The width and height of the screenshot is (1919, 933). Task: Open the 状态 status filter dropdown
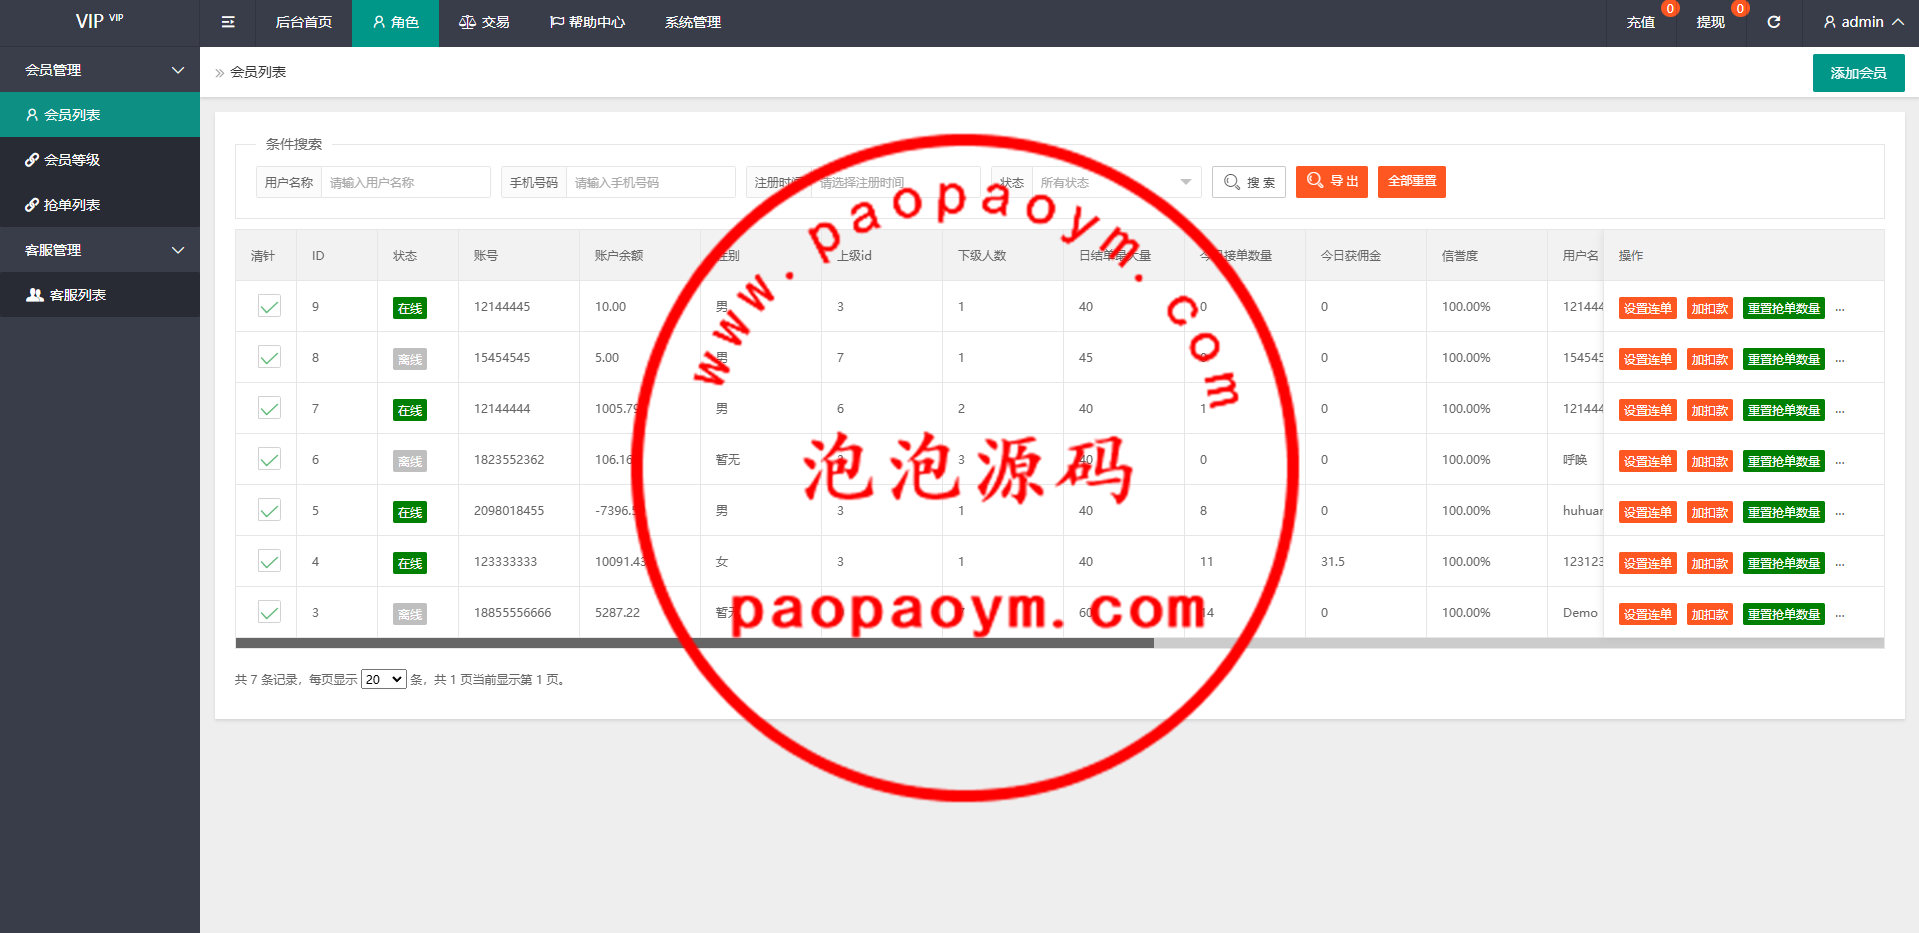[x=1115, y=182]
